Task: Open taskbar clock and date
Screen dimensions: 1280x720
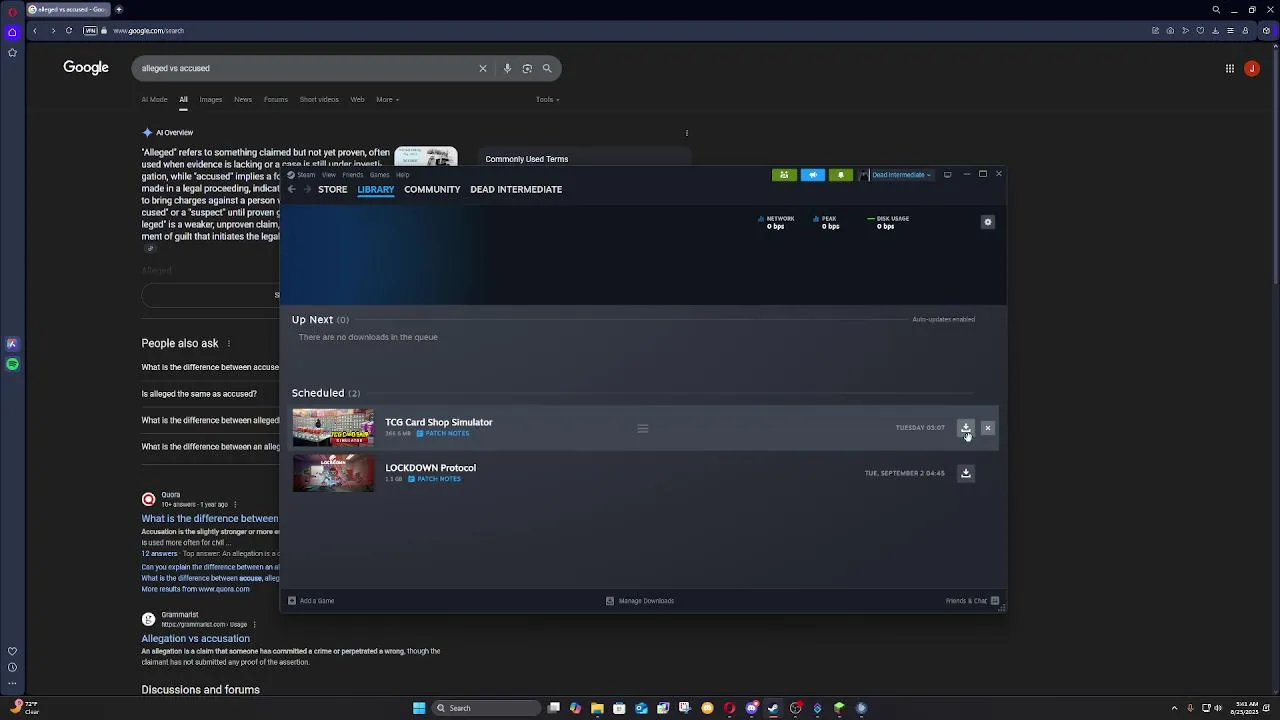Action: (x=1246, y=708)
